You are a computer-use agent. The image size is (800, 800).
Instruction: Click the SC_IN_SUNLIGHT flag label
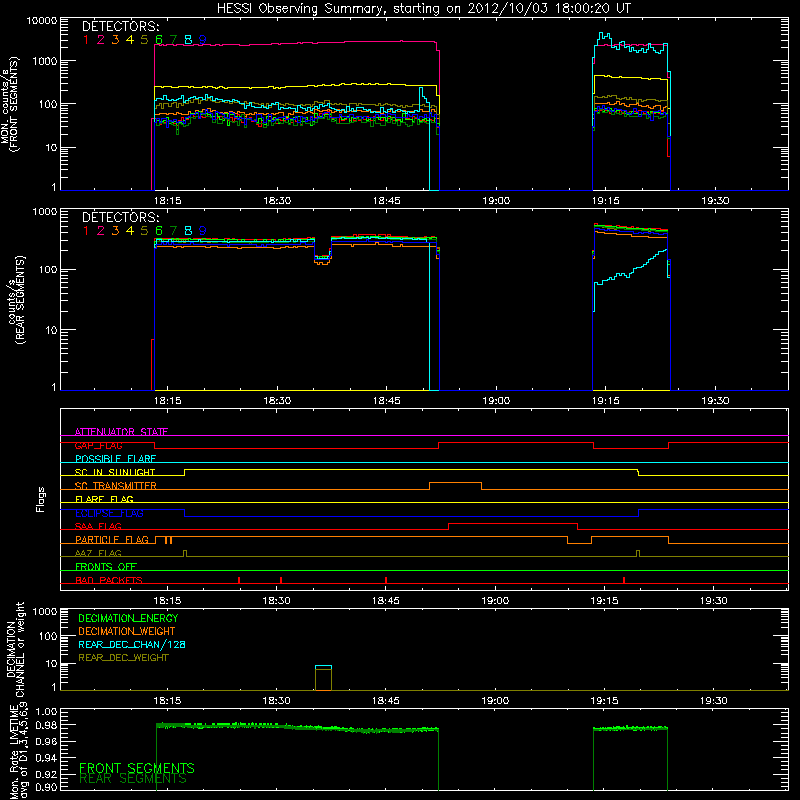(x=115, y=472)
